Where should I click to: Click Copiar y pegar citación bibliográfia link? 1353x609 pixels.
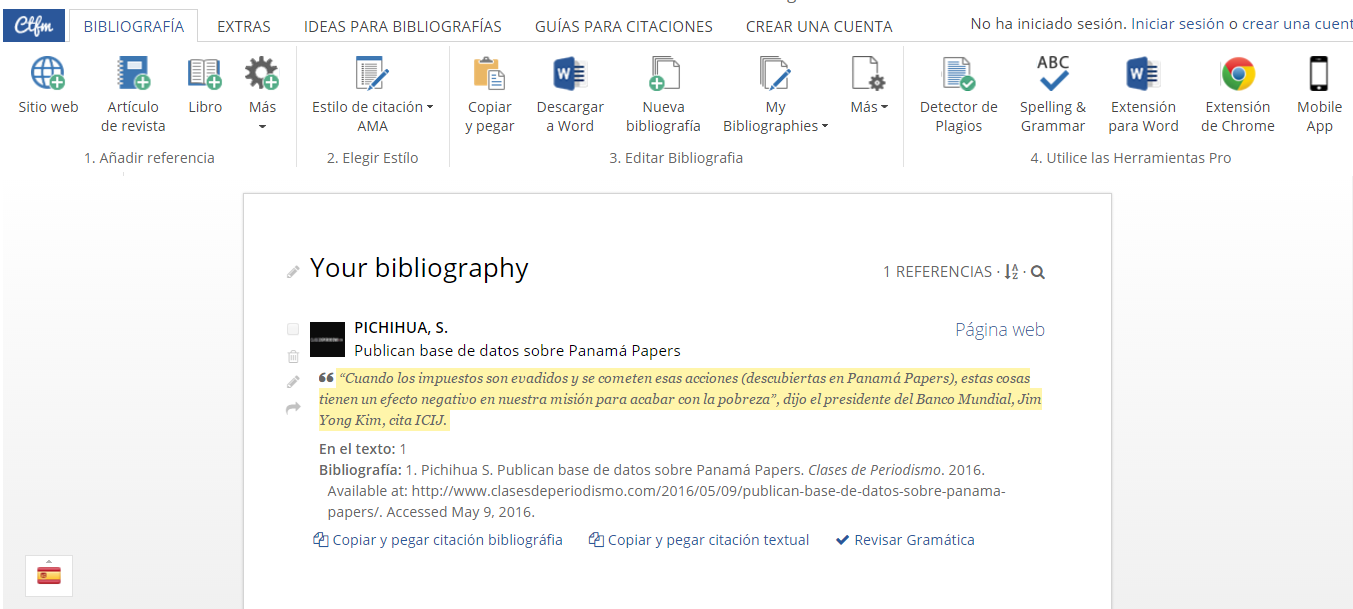point(438,540)
